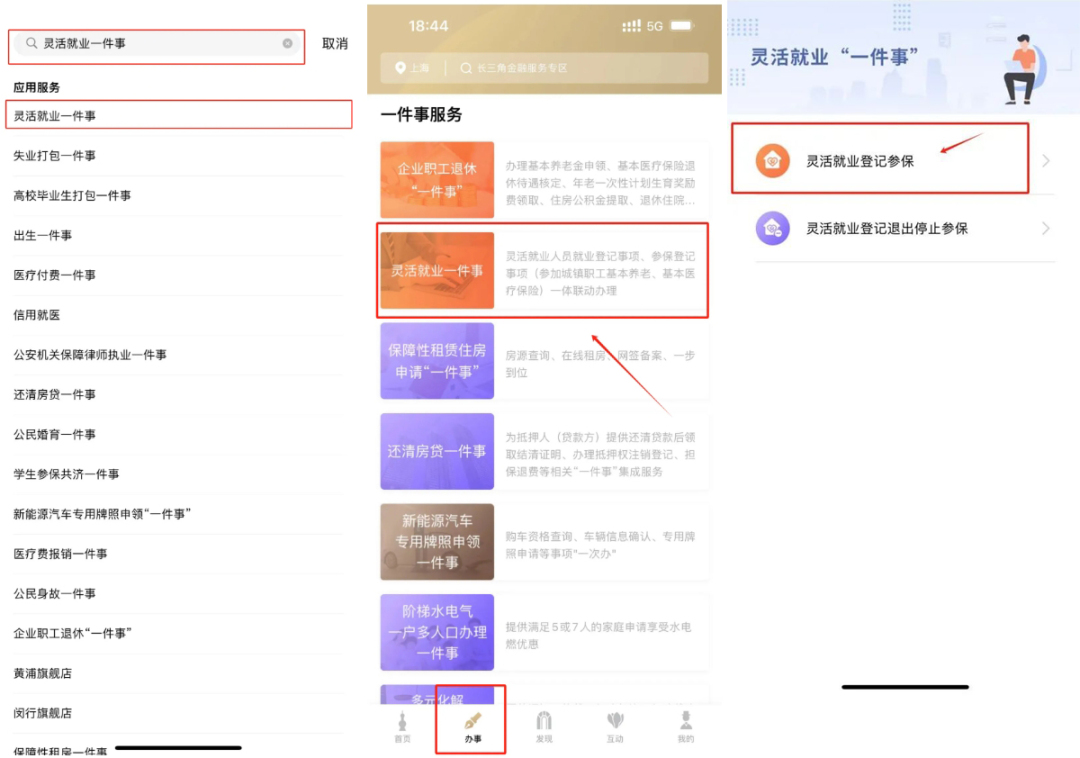Switch to the 办事 tab
The image size is (1080, 758).
473,726
